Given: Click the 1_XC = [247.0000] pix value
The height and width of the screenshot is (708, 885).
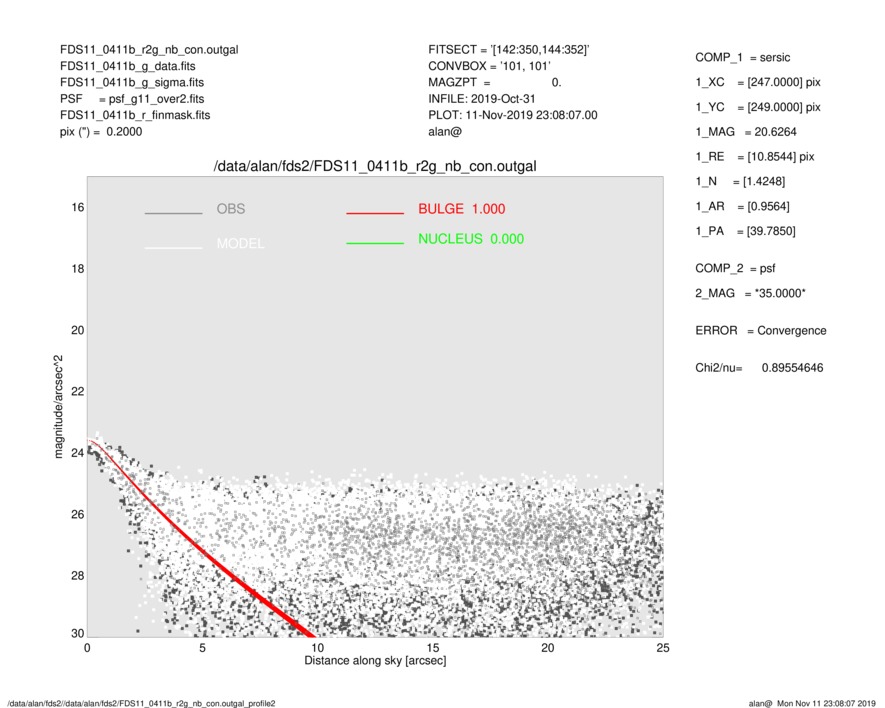Looking at the screenshot, I should point(758,82).
